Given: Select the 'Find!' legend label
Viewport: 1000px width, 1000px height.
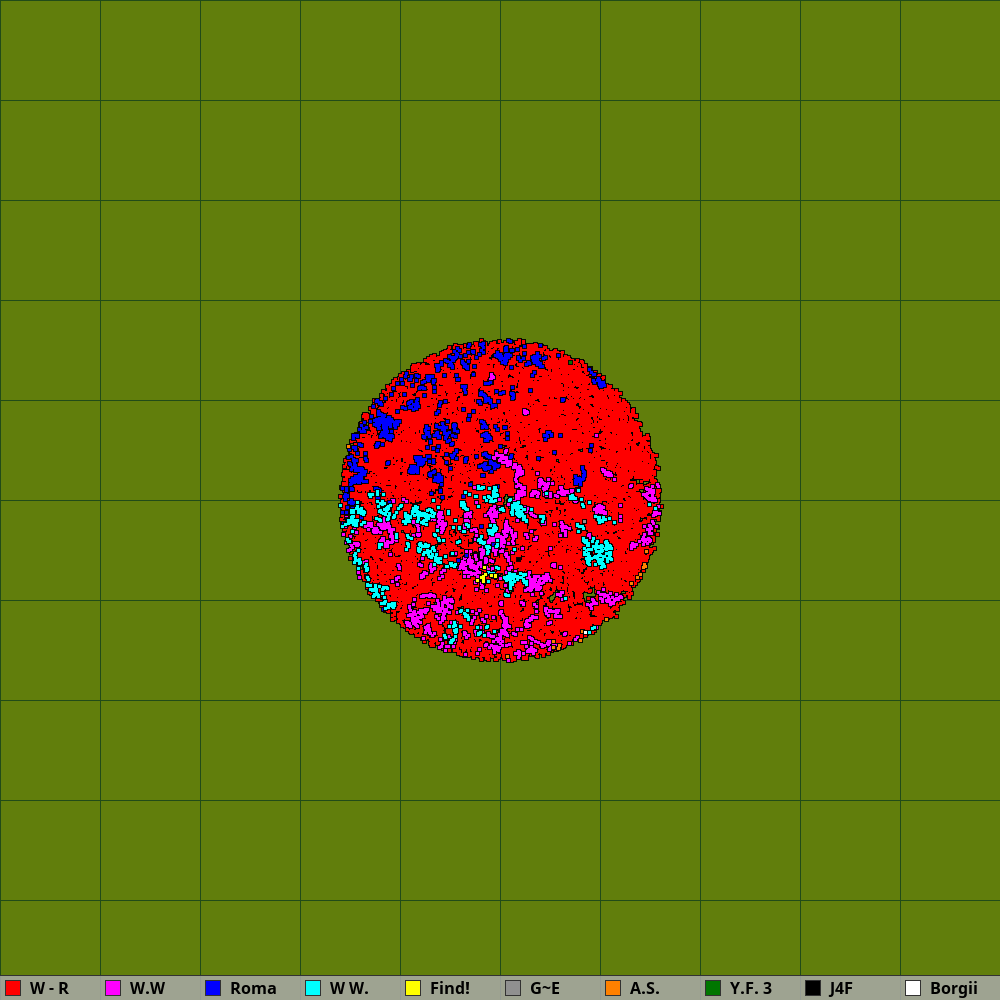Looking at the screenshot, I should tap(450, 989).
